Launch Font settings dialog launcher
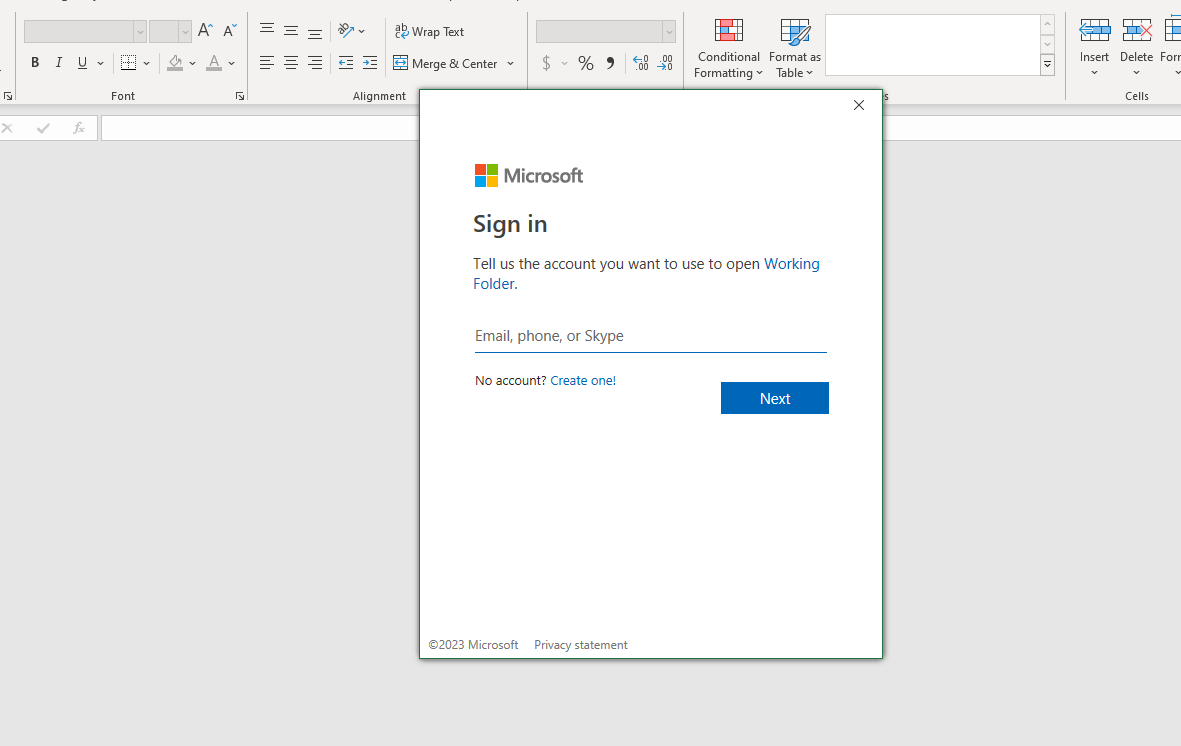 (240, 96)
